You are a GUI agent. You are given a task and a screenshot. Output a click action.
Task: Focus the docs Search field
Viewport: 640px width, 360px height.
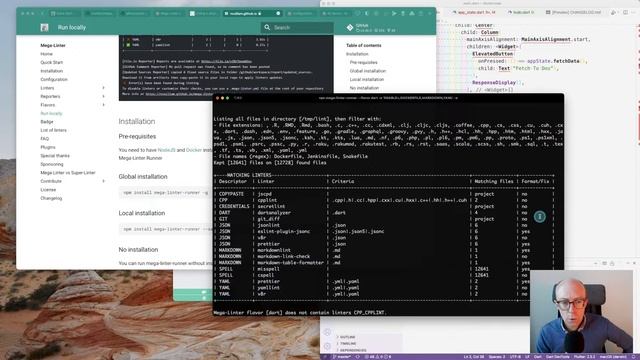[297, 27]
